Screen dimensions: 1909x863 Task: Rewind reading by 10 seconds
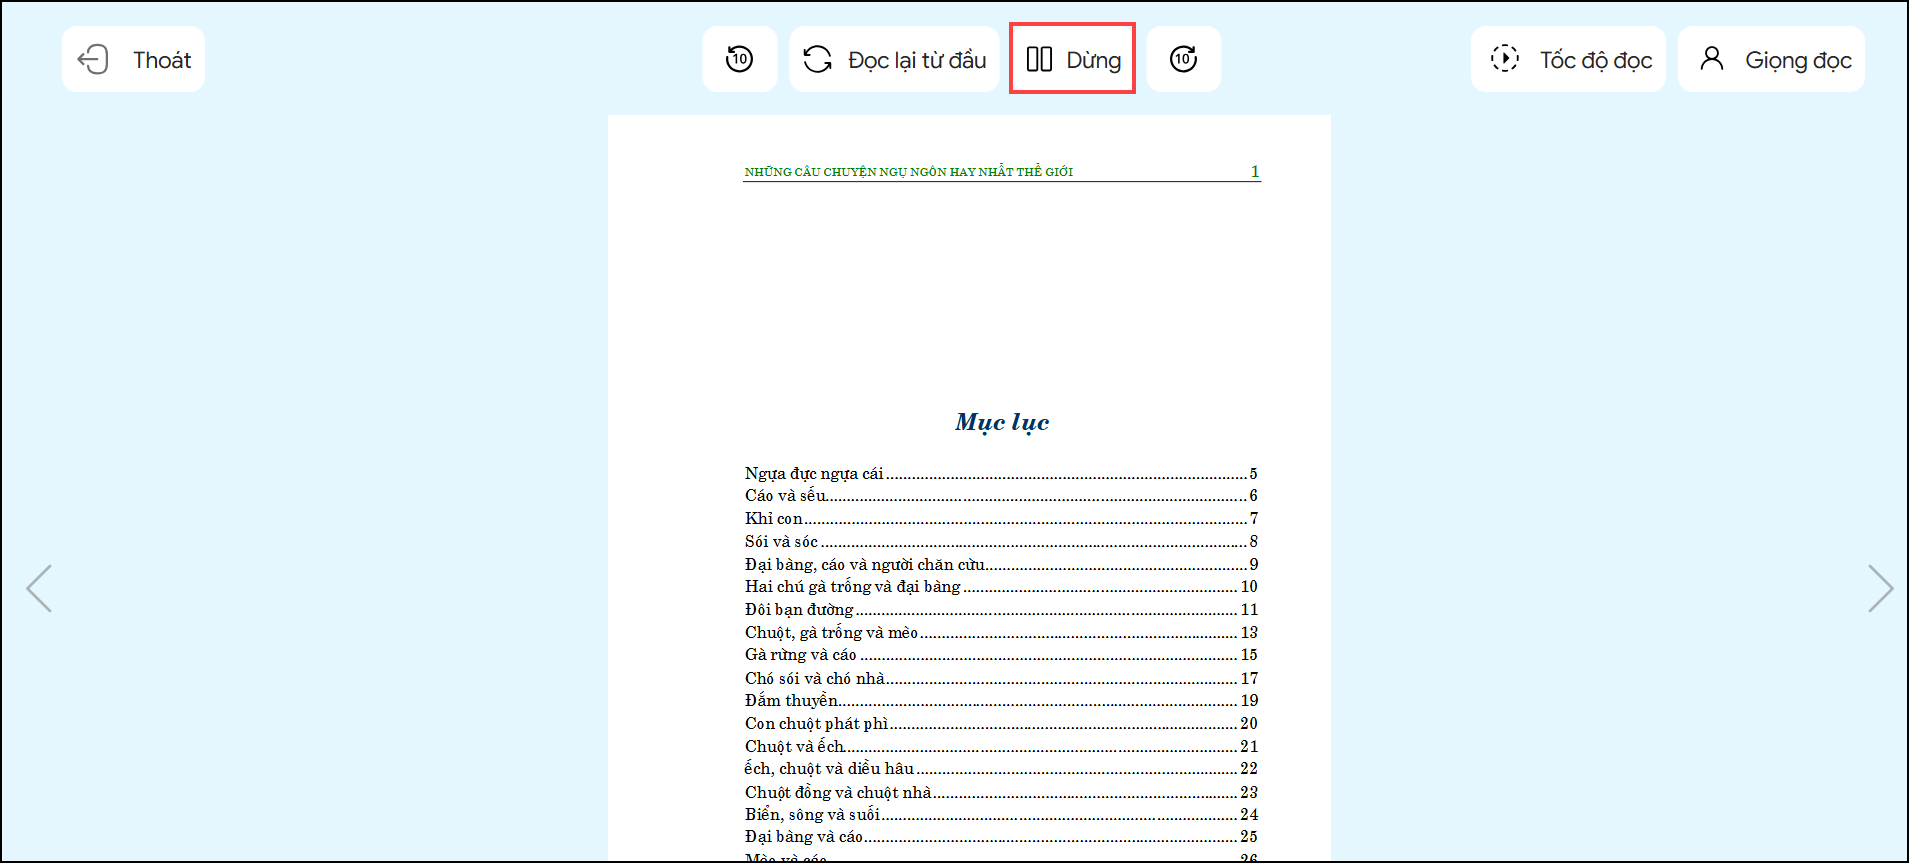(x=739, y=60)
